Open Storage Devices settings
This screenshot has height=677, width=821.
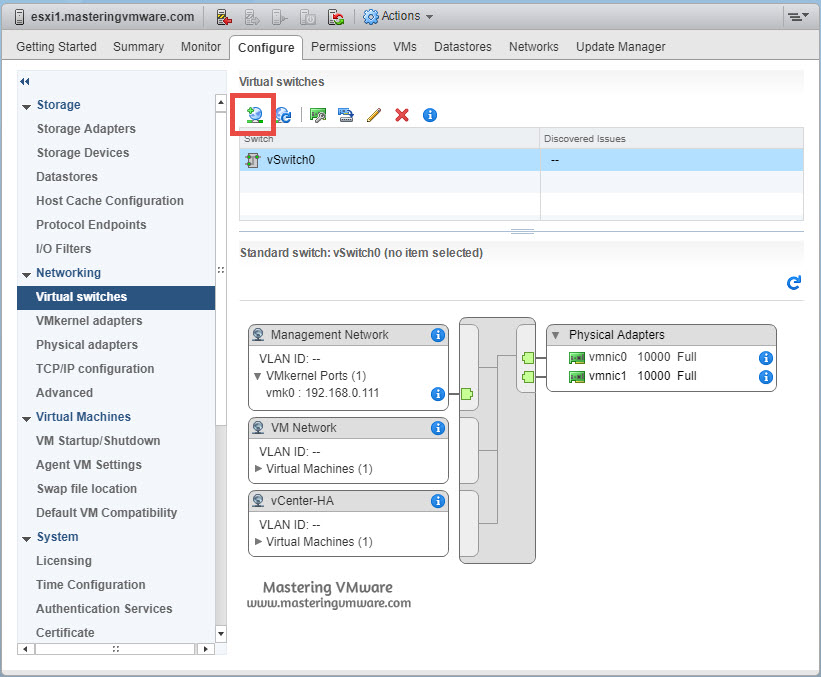click(83, 153)
